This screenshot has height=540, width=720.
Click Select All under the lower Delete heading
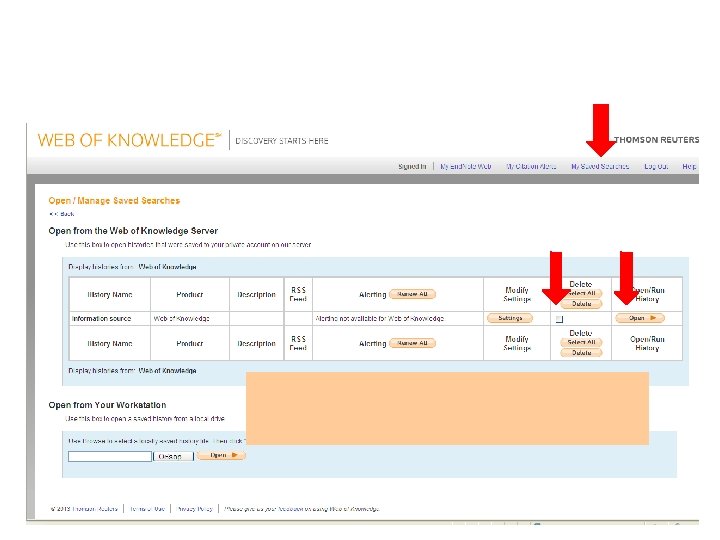[x=581, y=342]
